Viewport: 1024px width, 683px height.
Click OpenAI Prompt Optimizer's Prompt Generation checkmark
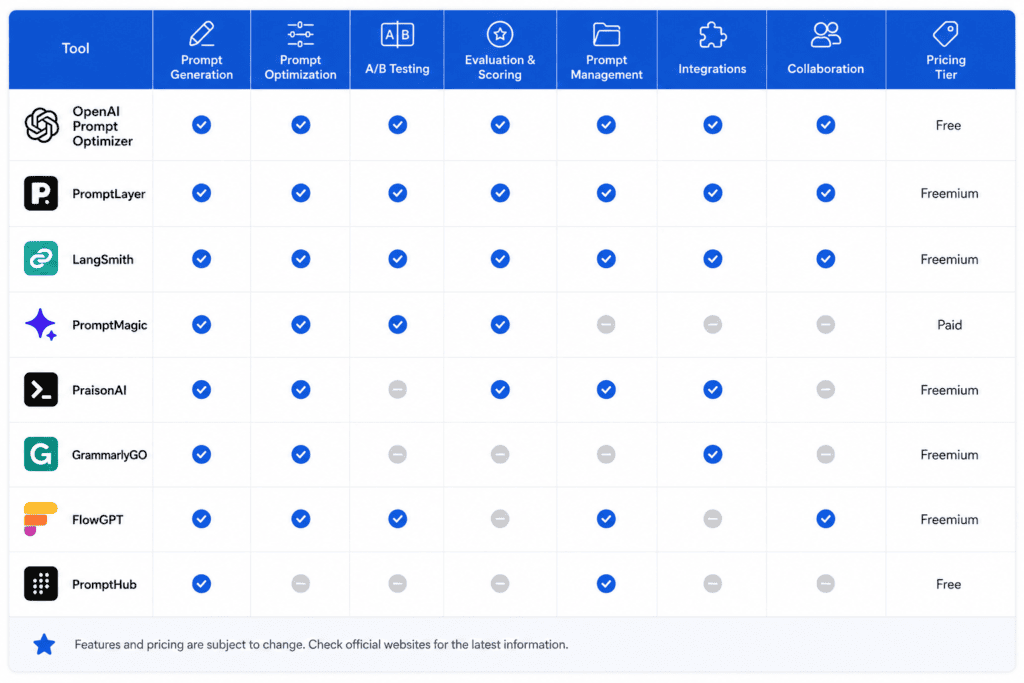click(201, 125)
